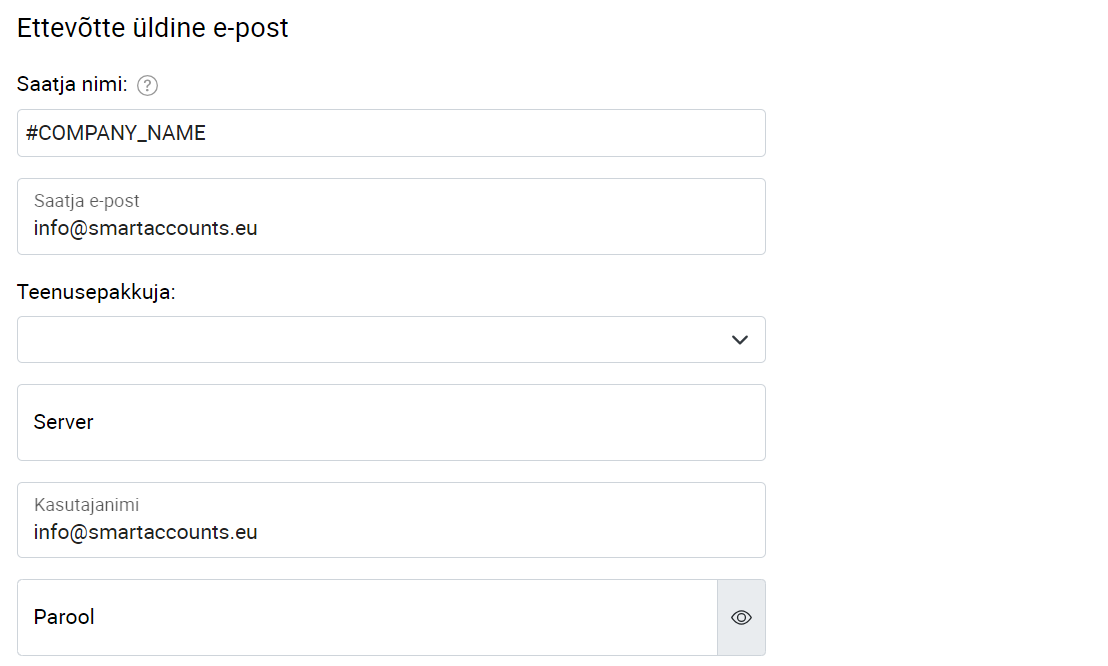The height and width of the screenshot is (666, 1108).
Task: Expand the Teenusepakkuja chevron arrow
Action: (739, 340)
